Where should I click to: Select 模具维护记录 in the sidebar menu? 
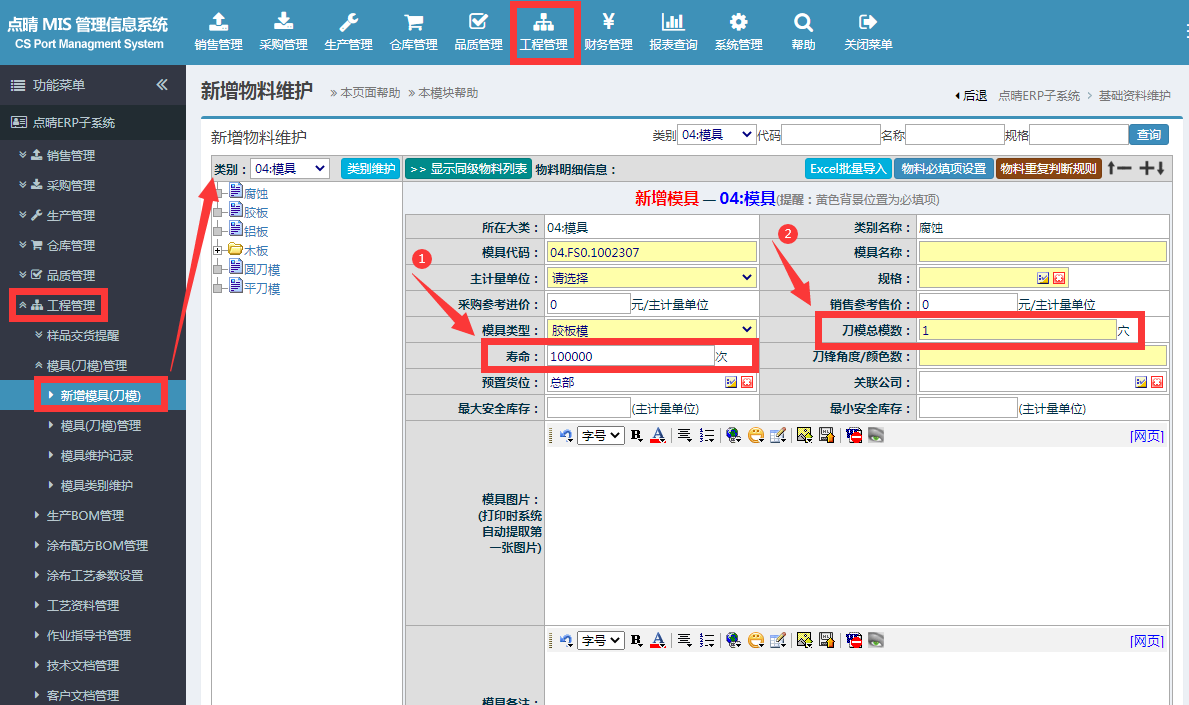97,456
